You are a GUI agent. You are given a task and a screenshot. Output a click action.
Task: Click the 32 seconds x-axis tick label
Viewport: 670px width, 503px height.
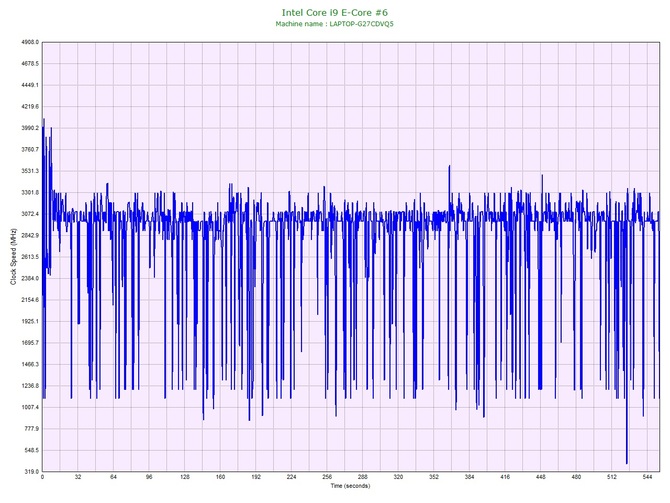click(78, 477)
